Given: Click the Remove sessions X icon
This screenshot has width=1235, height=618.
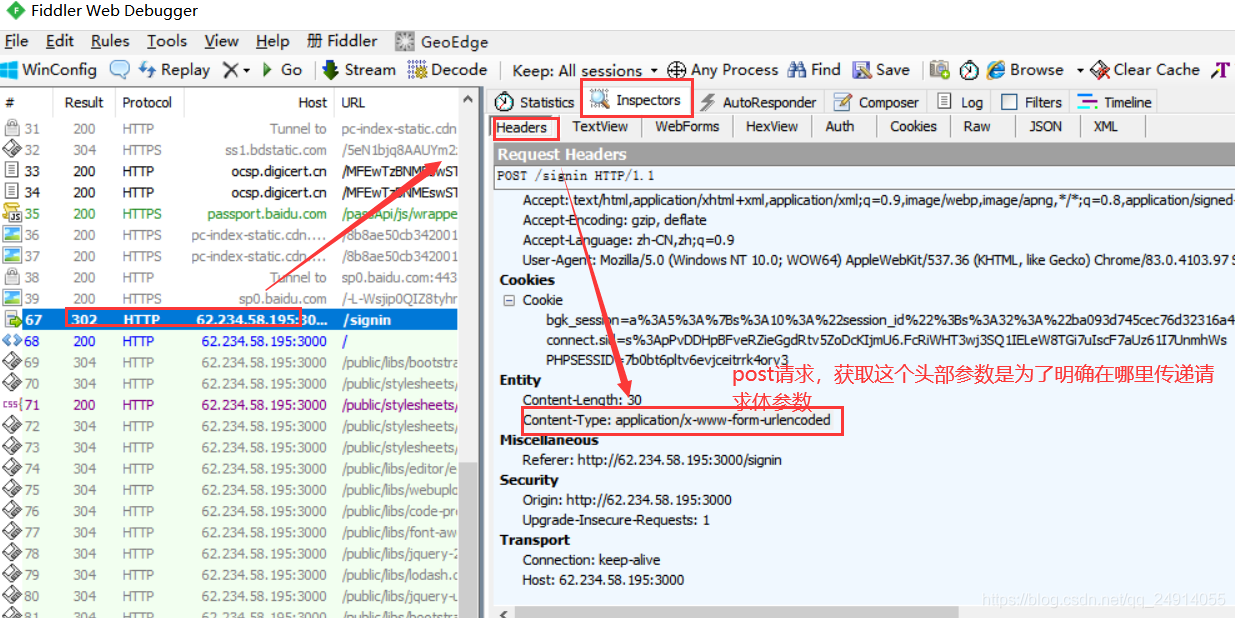Looking at the screenshot, I should [x=230, y=70].
